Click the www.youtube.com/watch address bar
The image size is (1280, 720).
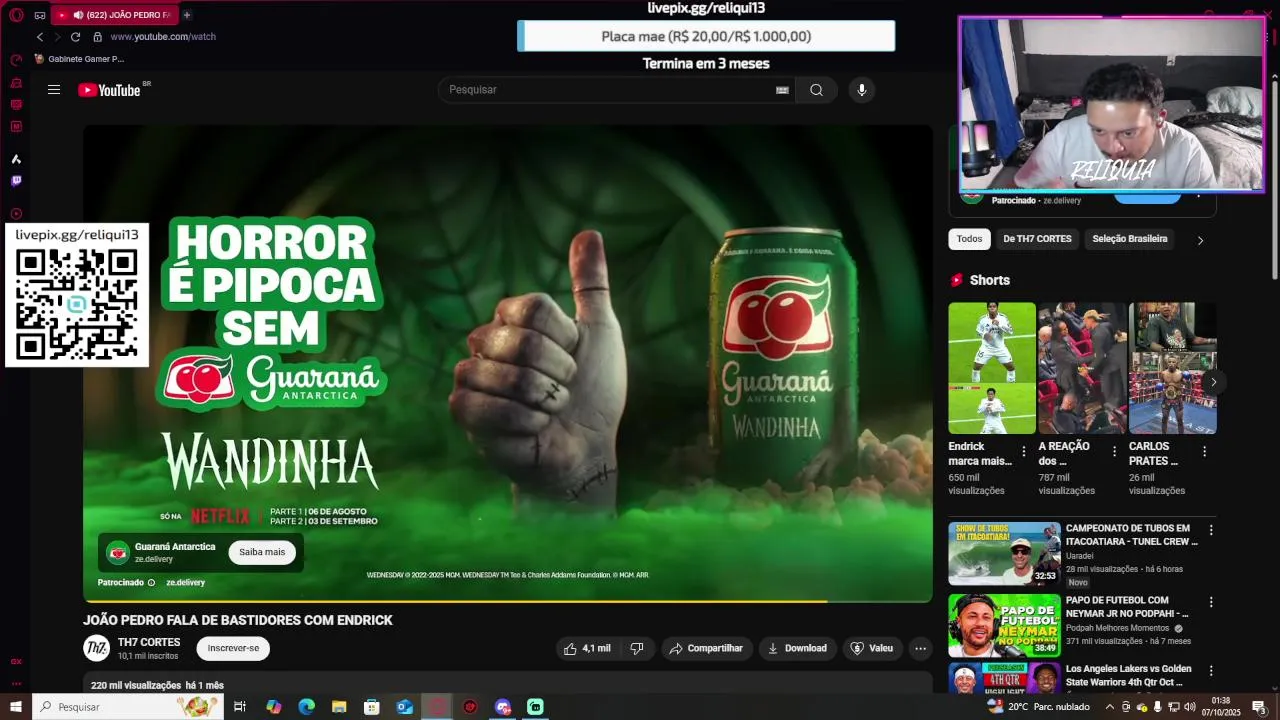[x=163, y=37]
